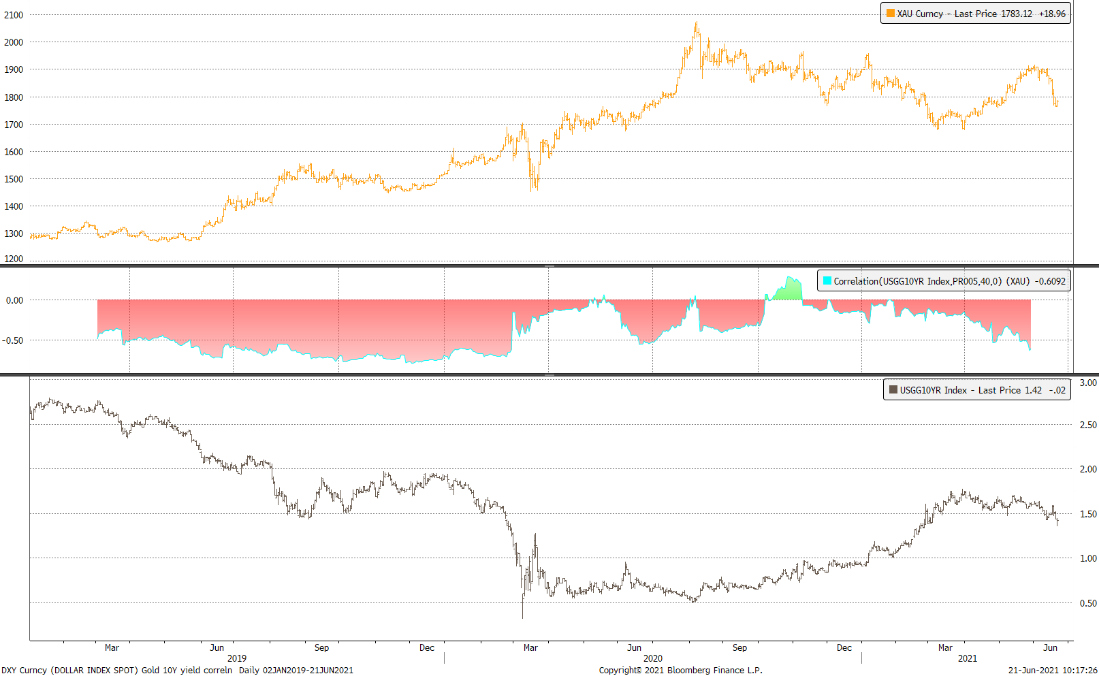
Task: Click the 2020 year label on time axis
Action: (x=654, y=658)
